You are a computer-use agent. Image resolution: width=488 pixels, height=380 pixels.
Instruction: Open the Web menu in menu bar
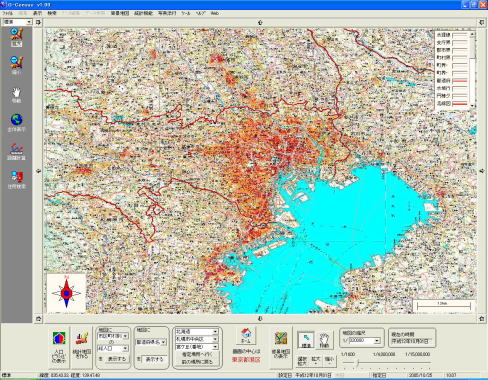click(215, 13)
